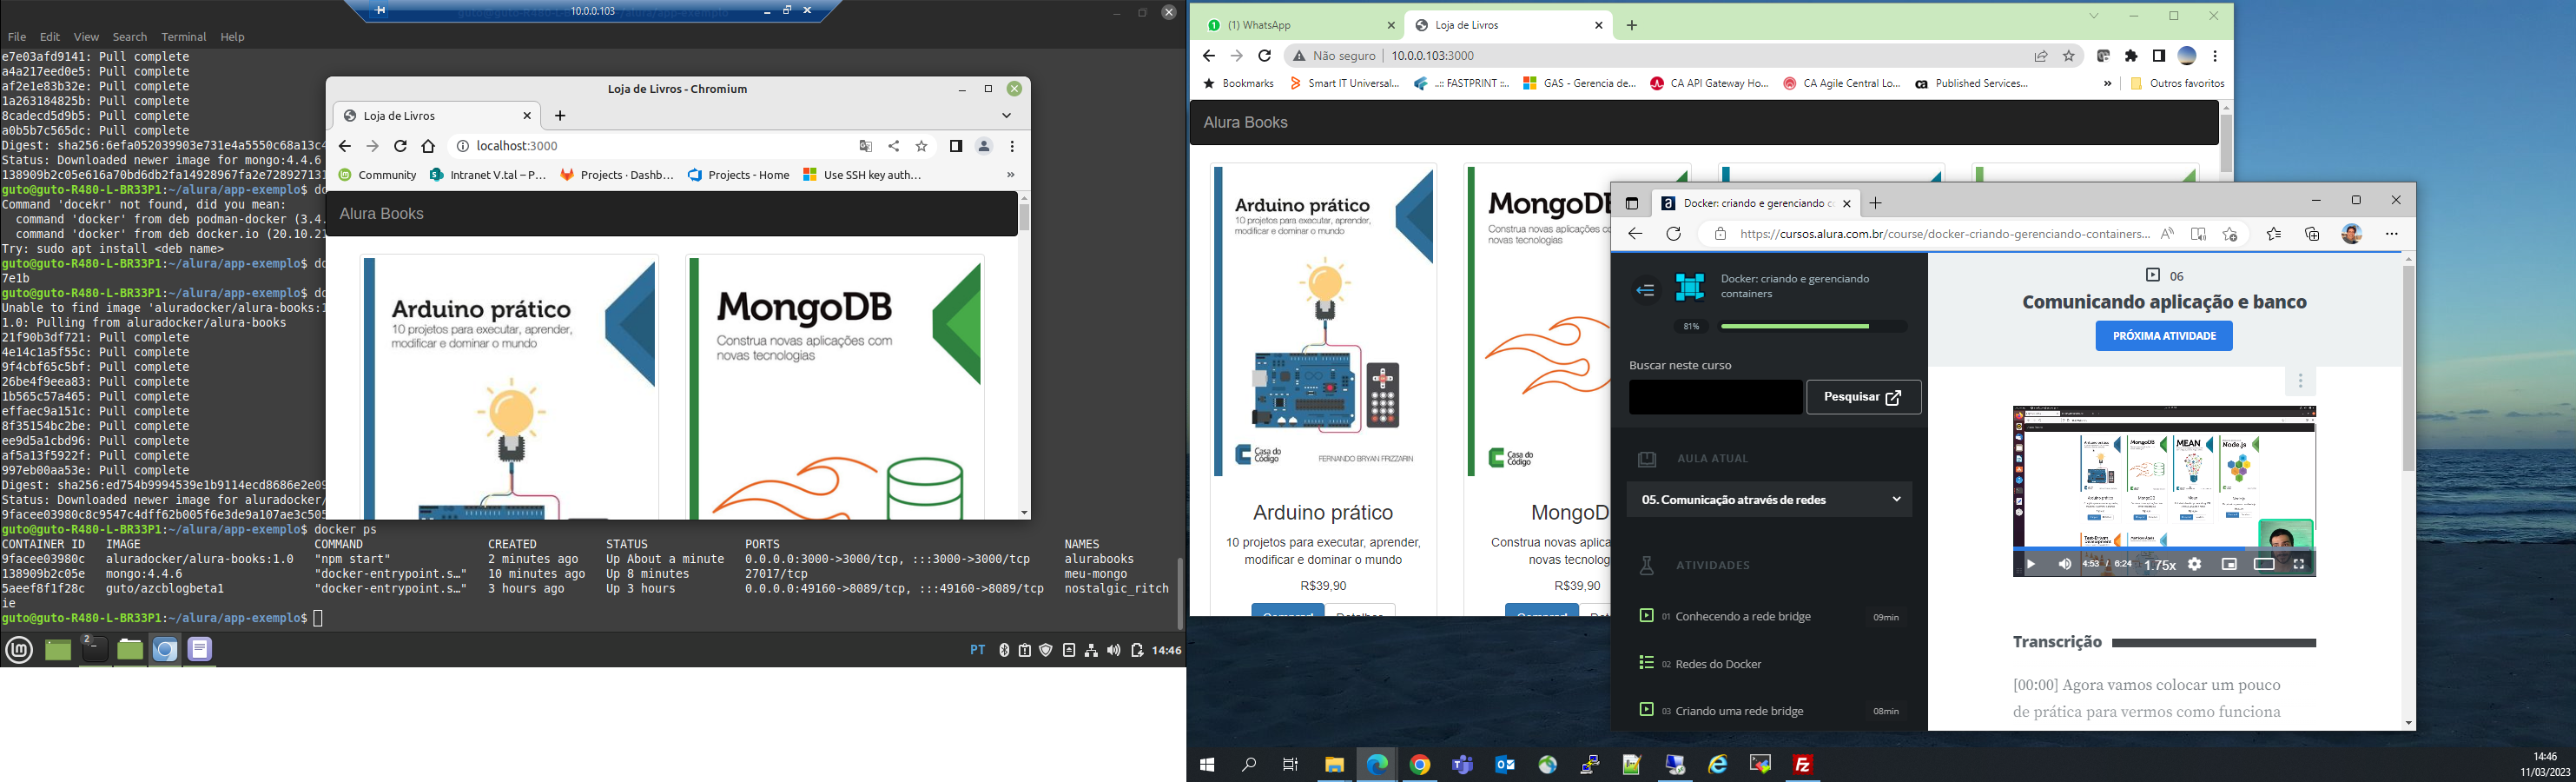This screenshot has width=2576, height=782.
Task: Open Chrome three-dot menu
Action: (x=2215, y=56)
